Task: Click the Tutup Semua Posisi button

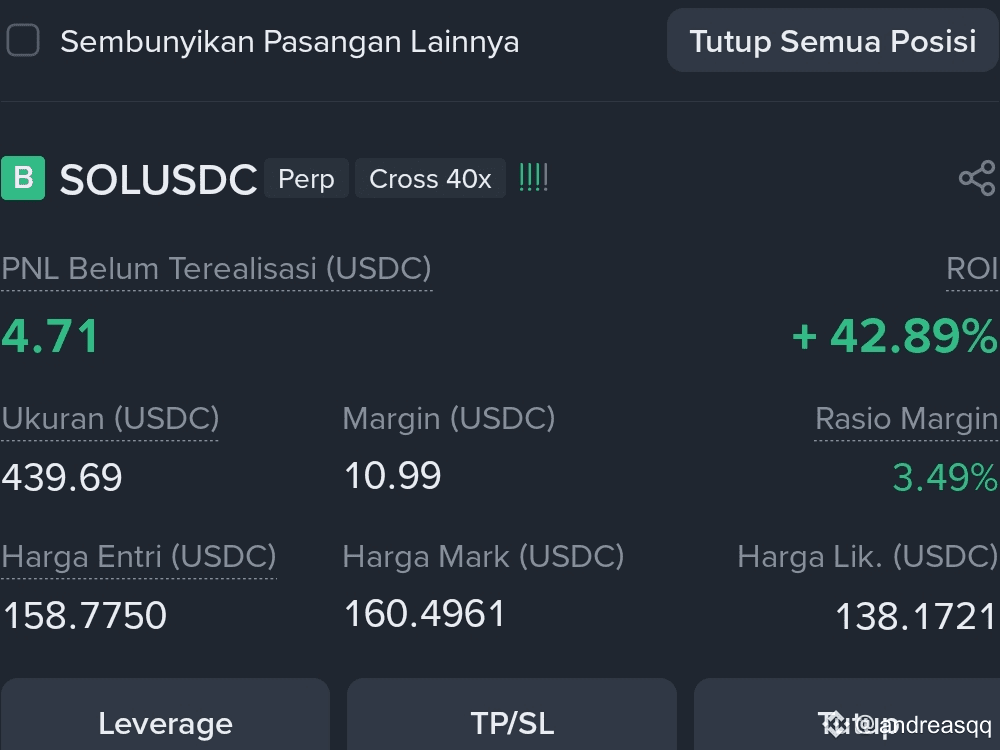Action: (833, 41)
